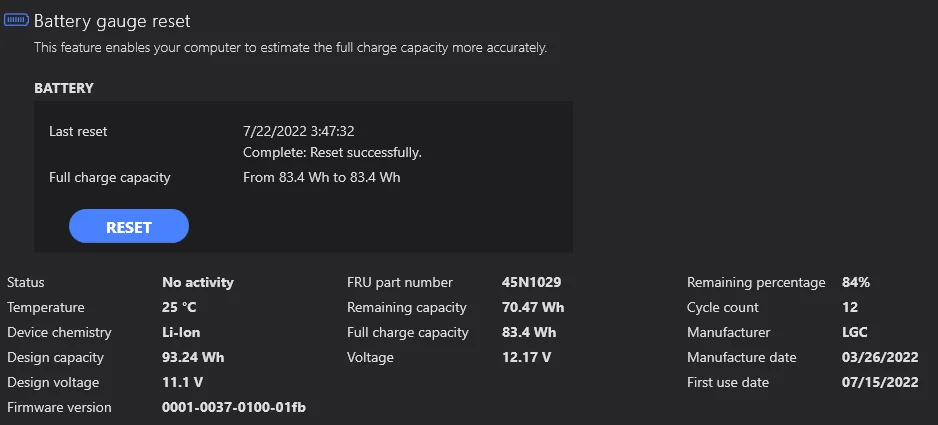
Task: Click the last reset timestamp 7/22/2022 3:47:32
Action: coord(299,131)
